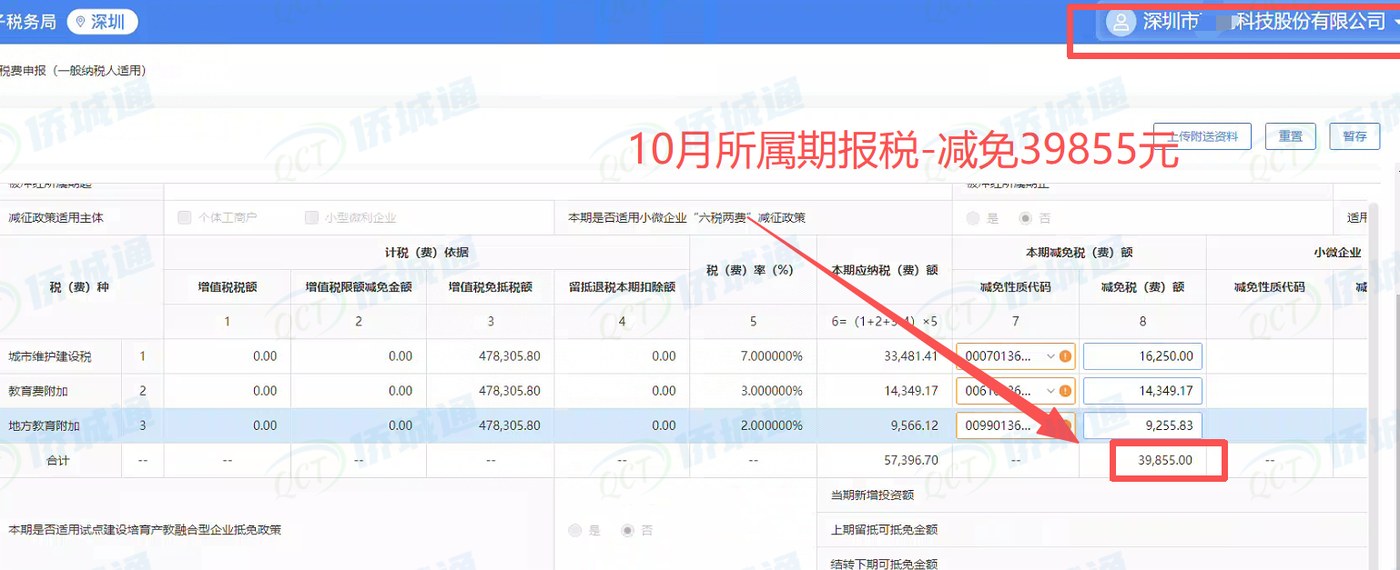Screen dimensions: 1400x570
Task: Select 是 for the 六税两费 减征政策 question
Action: (973, 218)
